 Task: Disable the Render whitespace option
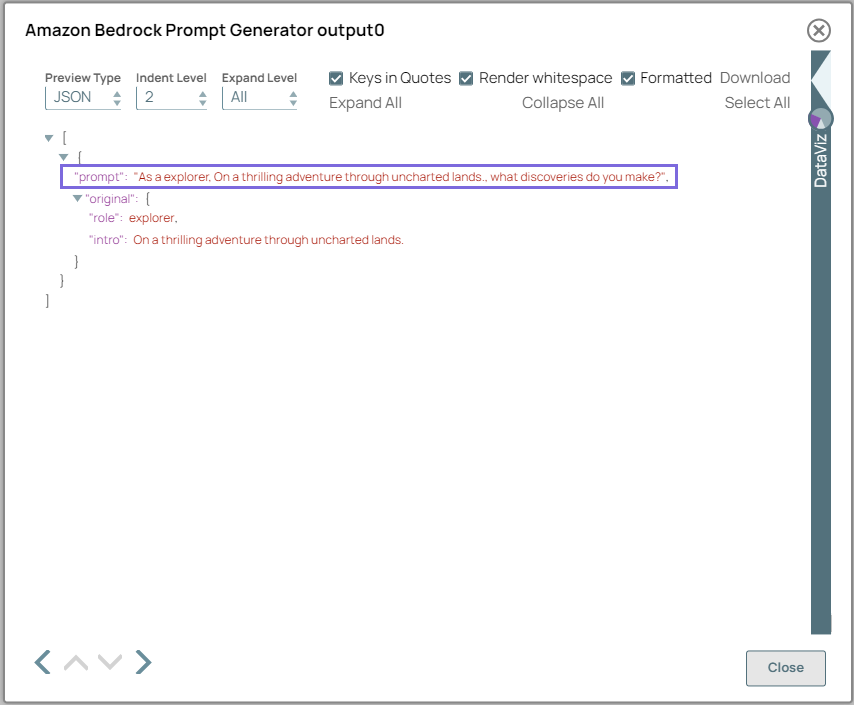[x=466, y=77]
